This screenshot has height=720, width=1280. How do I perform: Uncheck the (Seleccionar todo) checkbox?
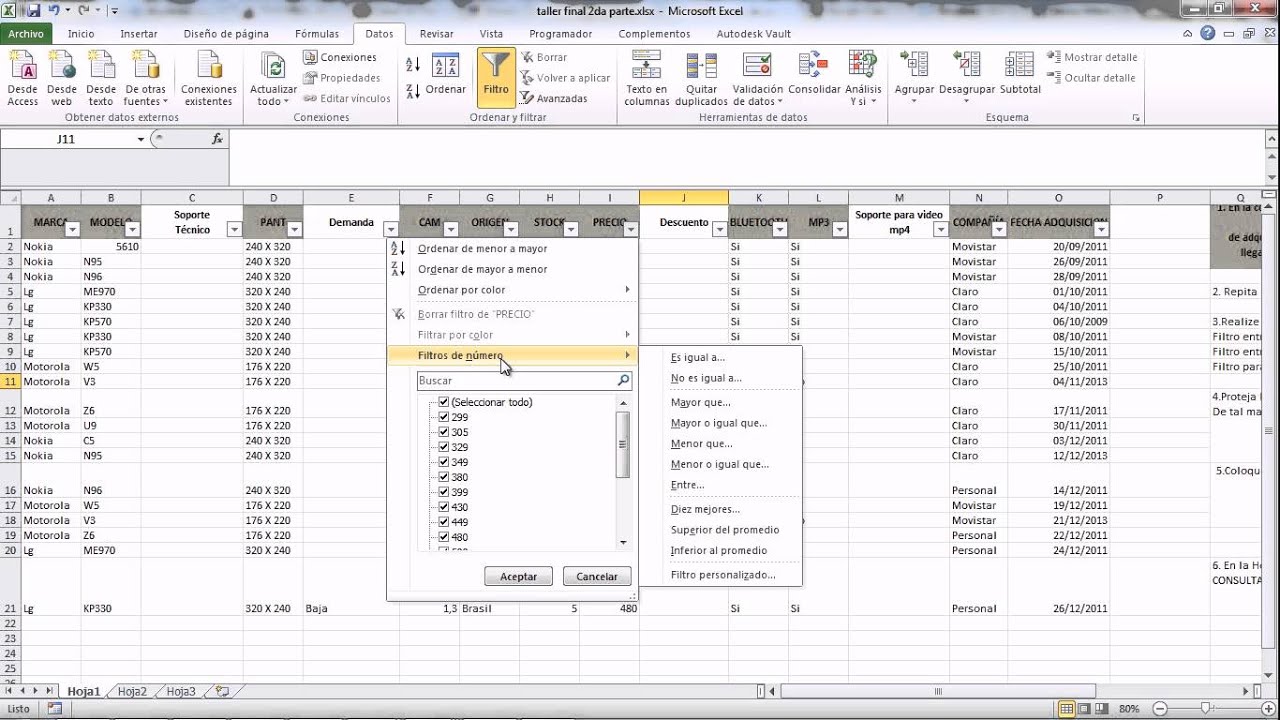[x=444, y=402]
